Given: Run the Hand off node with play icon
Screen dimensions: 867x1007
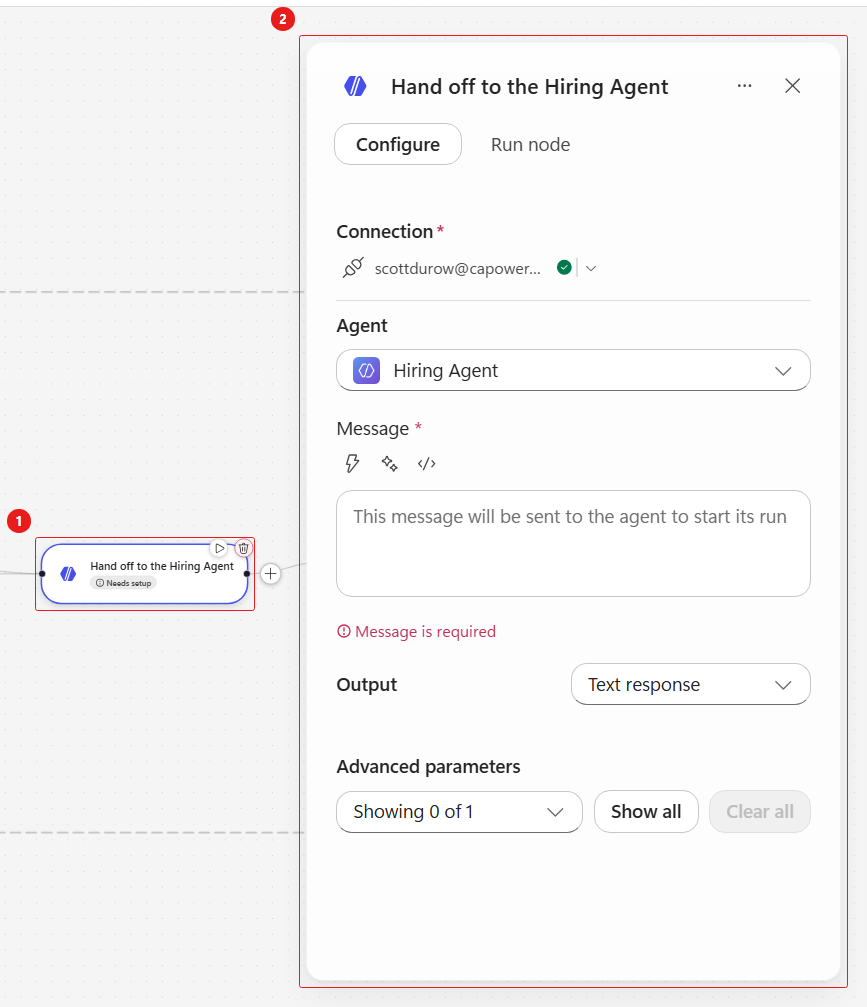Looking at the screenshot, I should (220, 548).
